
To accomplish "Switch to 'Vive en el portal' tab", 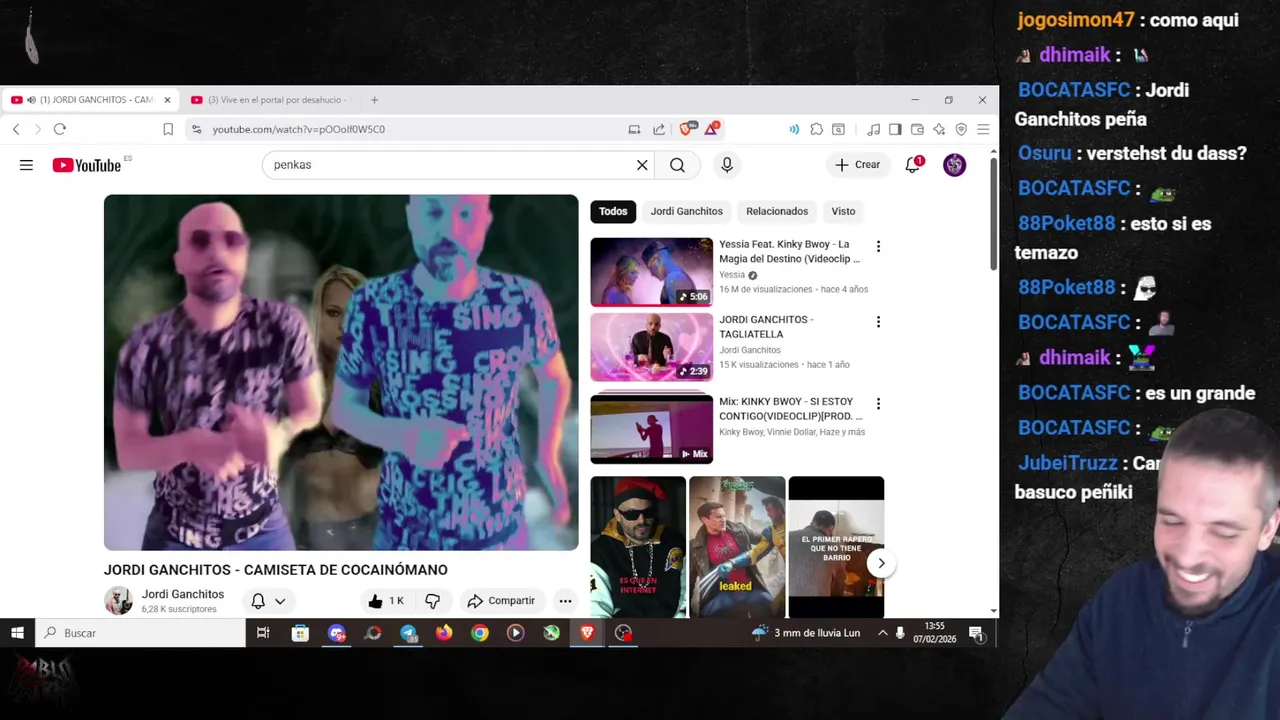I will click(x=269, y=100).
